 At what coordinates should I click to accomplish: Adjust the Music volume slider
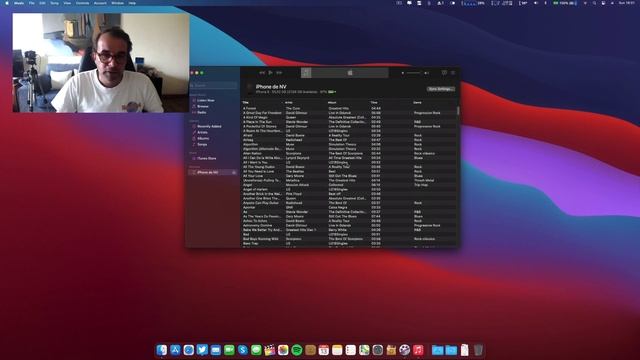[x=413, y=73]
